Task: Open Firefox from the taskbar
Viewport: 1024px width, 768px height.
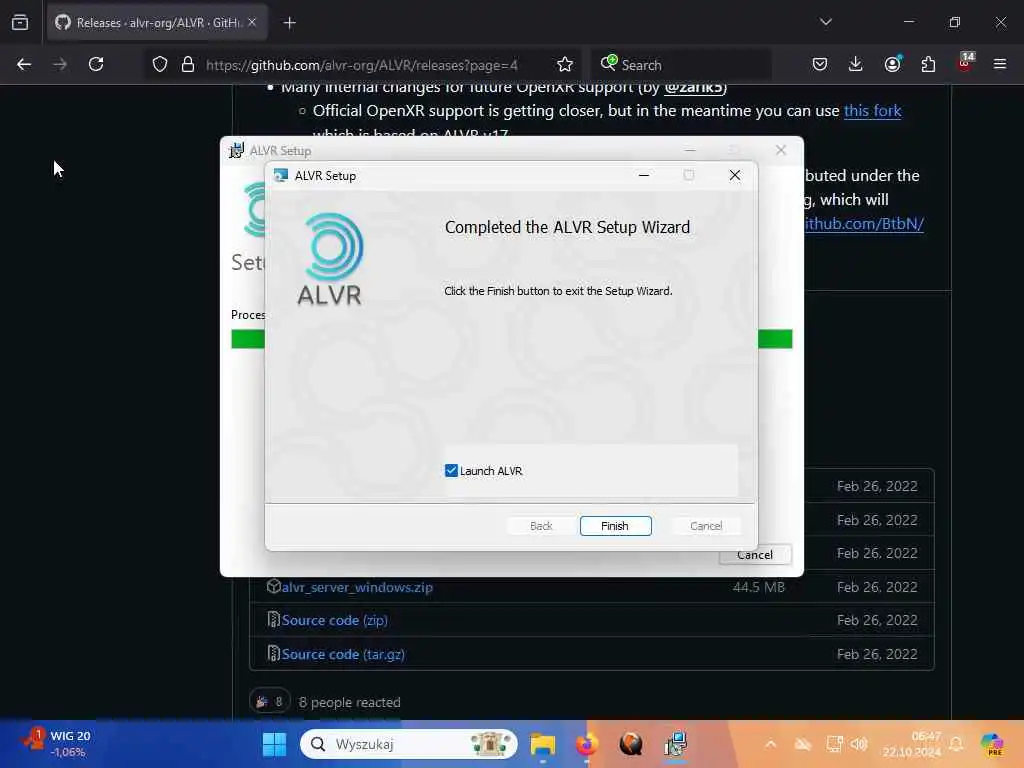Action: coord(586,744)
